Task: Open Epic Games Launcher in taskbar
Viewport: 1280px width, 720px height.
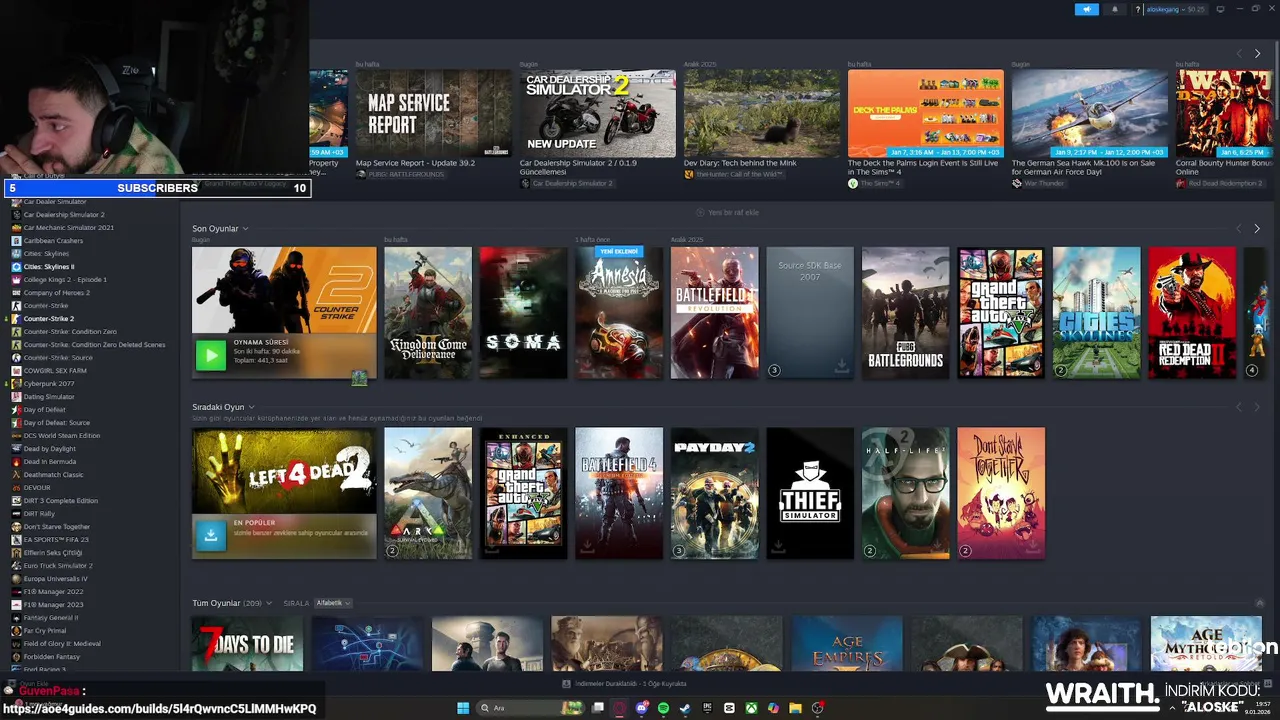Action: click(707, 708)
